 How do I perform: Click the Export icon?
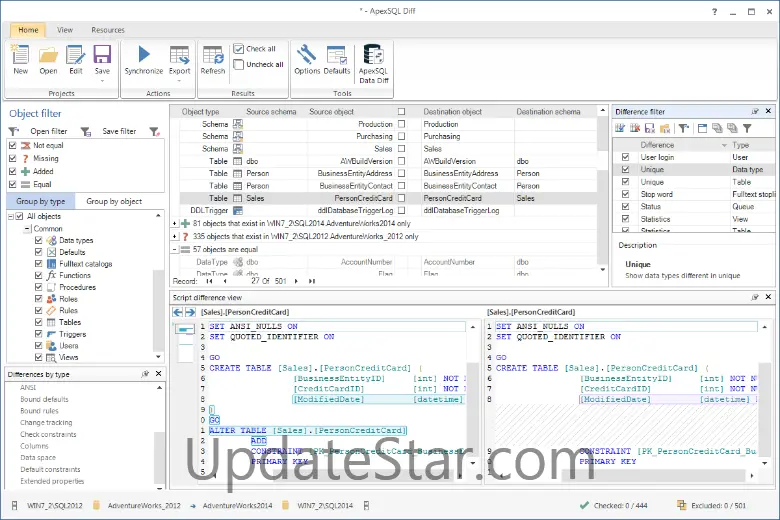(x=180, y=59)
